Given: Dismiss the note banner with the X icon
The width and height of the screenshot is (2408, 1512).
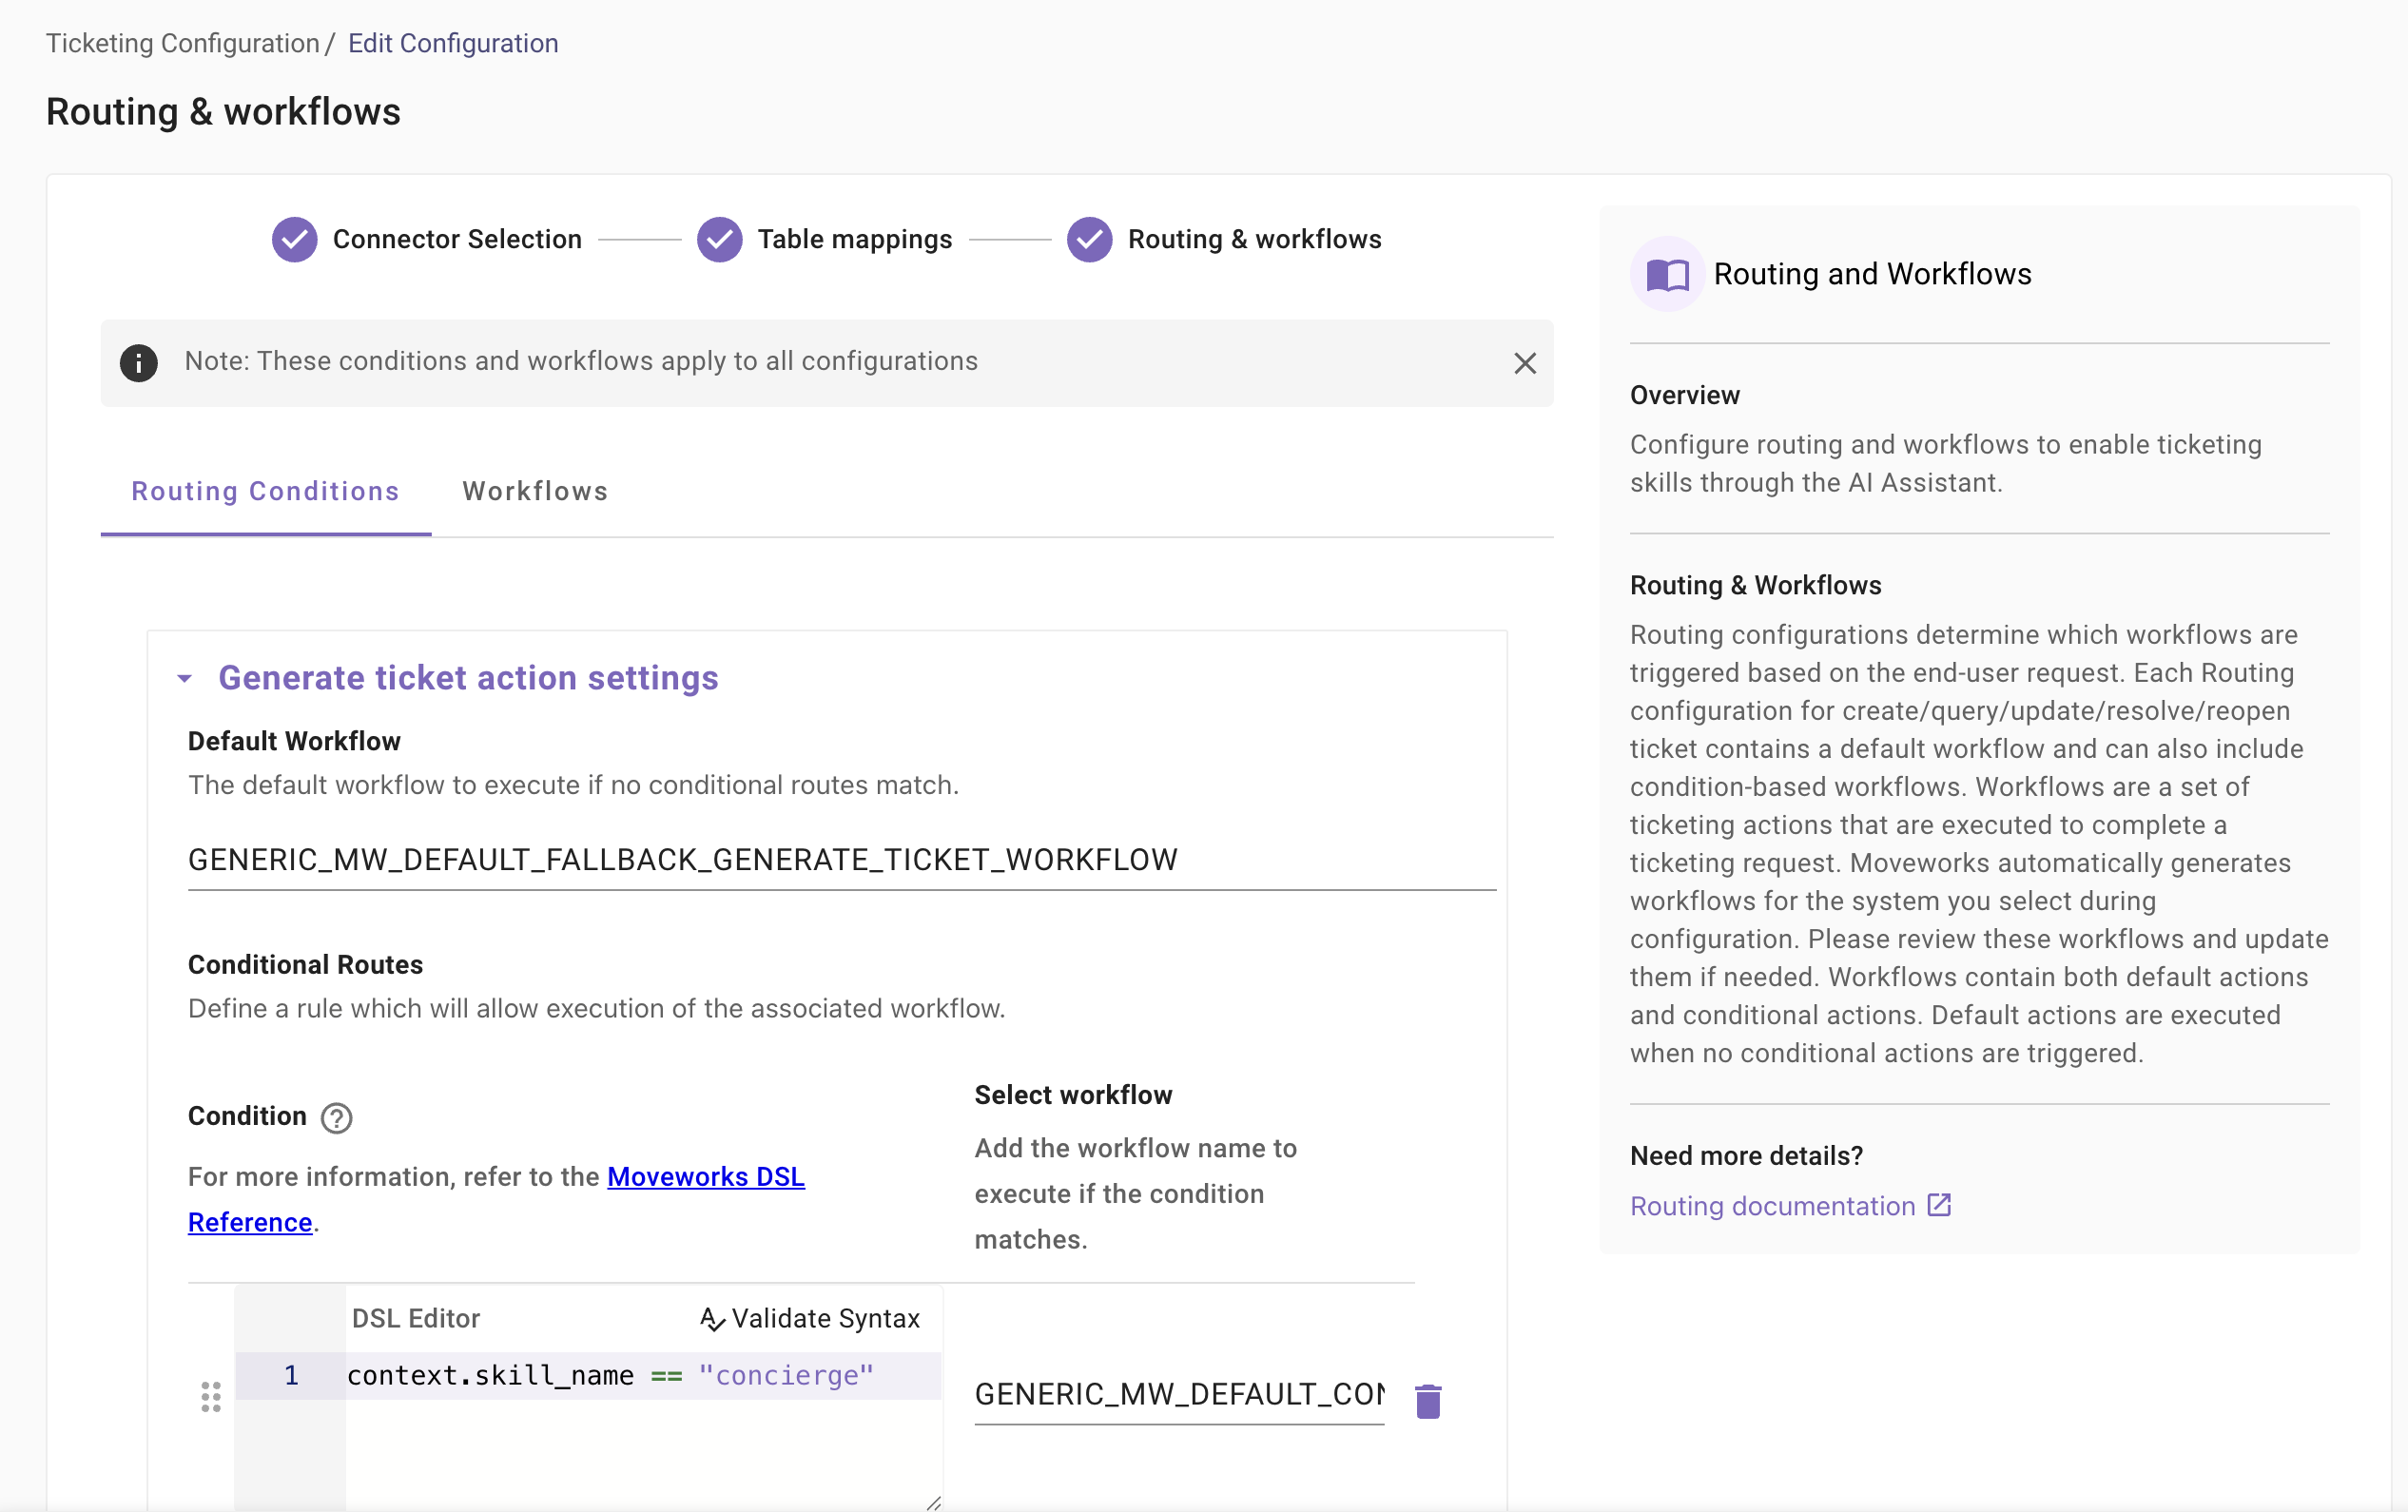Looking at the screenshot, I should (1524, 363).
